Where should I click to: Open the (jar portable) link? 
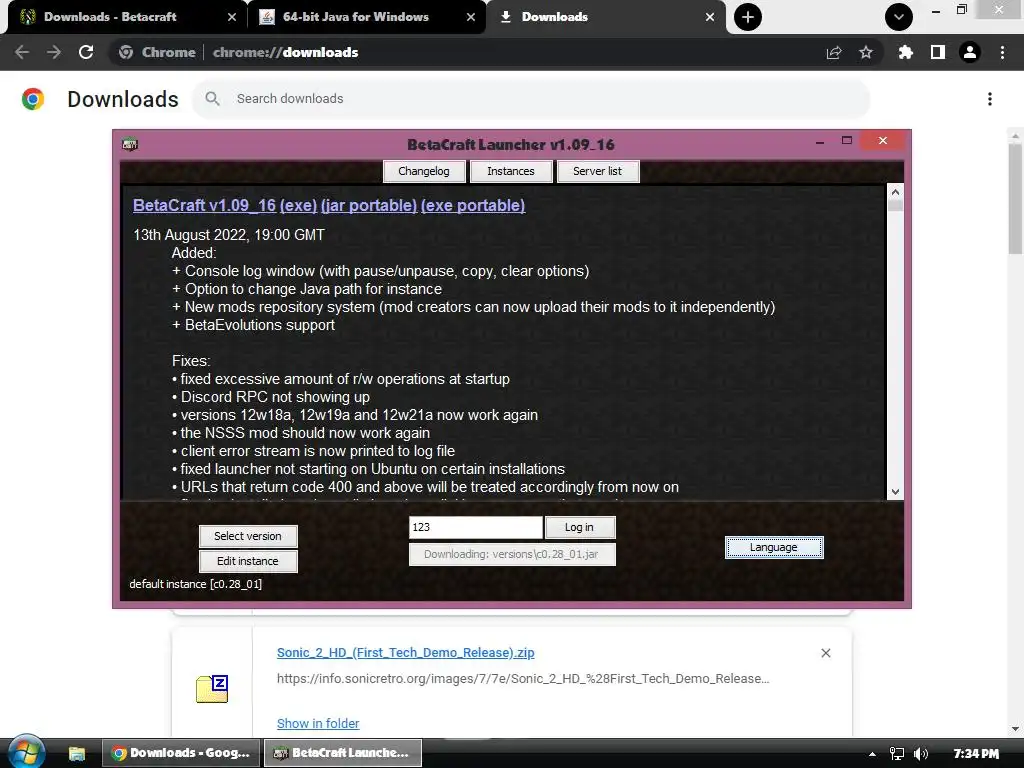[369, 205]
